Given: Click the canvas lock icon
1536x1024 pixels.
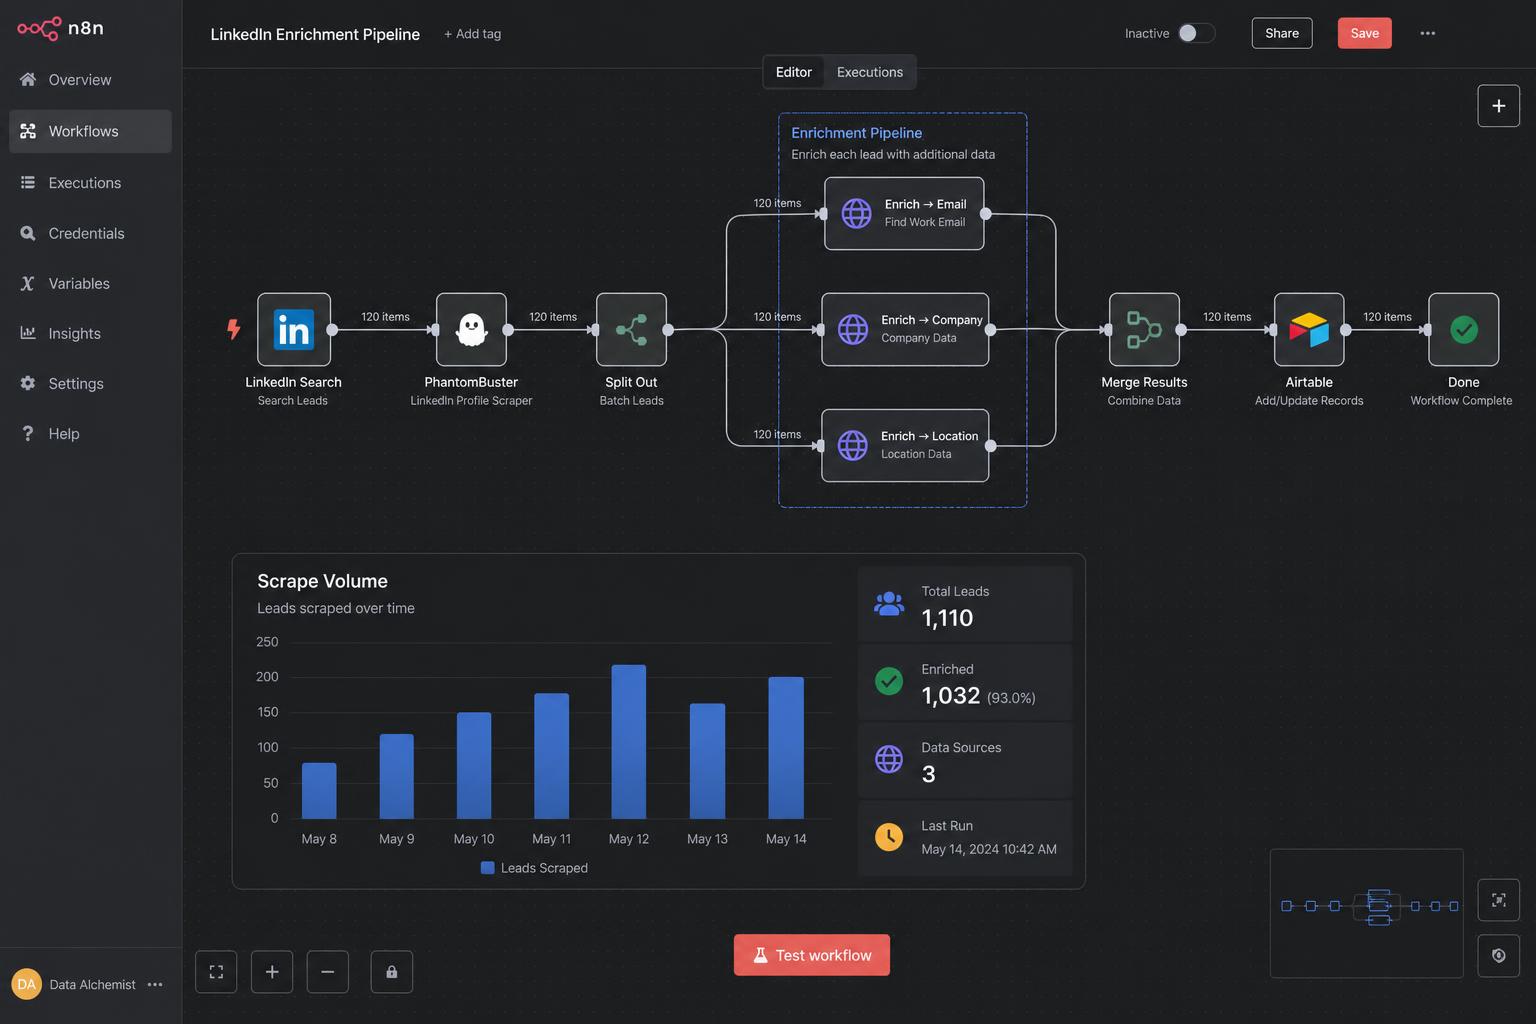Looking at the screenshot, I should (392, 971).
